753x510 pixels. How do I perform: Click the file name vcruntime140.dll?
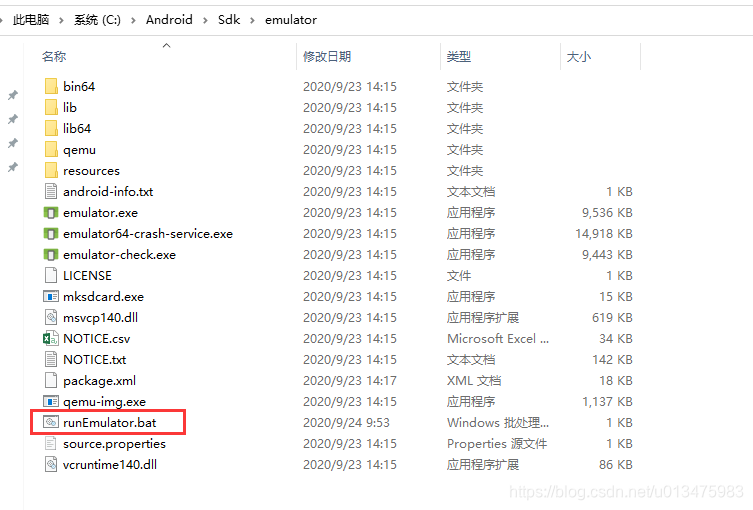tap(110, 465)
